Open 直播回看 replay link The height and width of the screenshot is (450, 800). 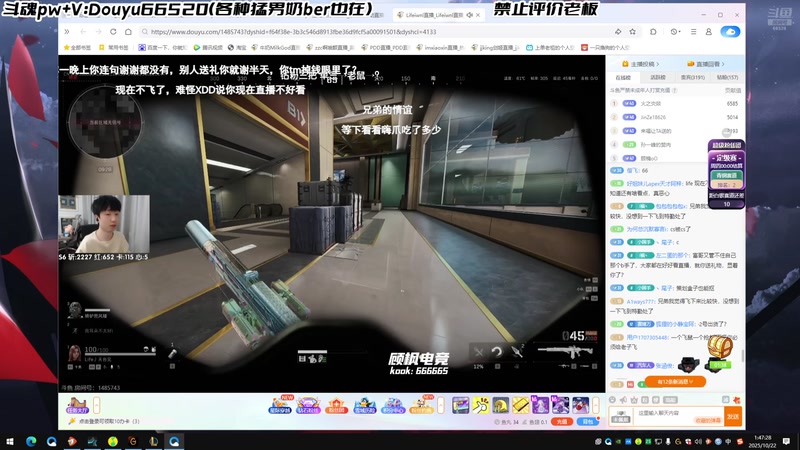point(706,64)
